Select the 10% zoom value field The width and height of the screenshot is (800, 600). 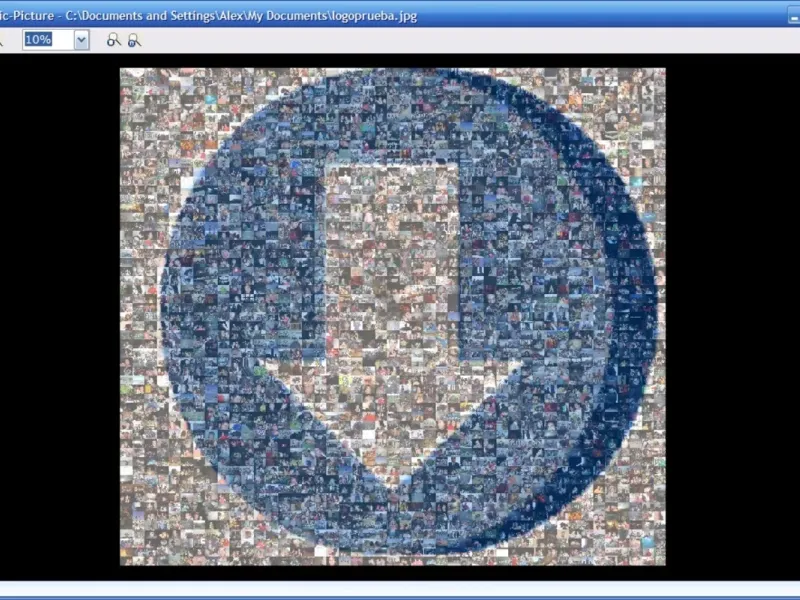coord(48,40)
